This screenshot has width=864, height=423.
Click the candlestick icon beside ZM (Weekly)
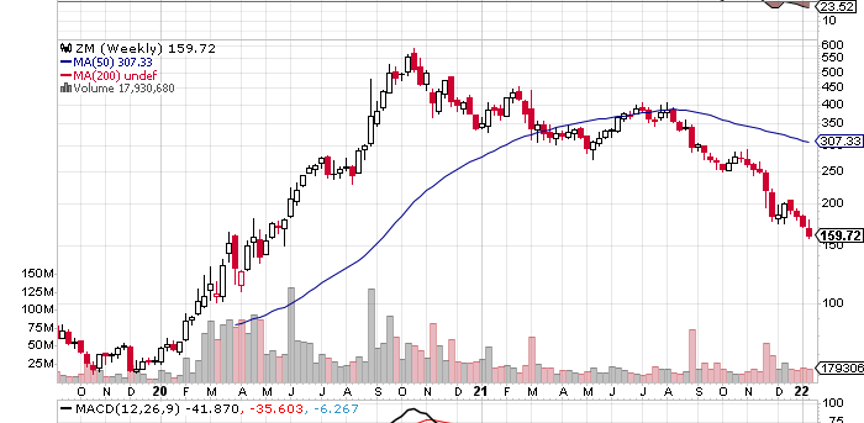(65, 48)
